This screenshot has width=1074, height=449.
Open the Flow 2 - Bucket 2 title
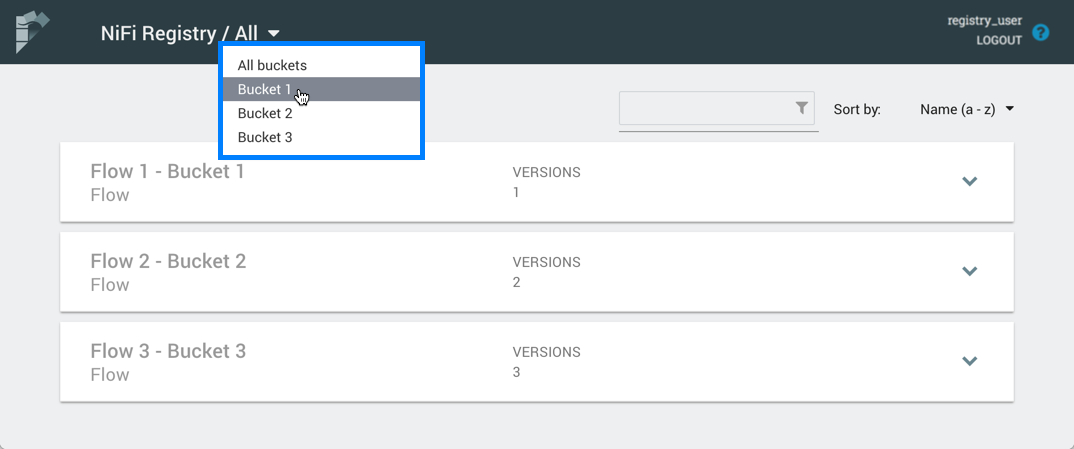point(167,261)
